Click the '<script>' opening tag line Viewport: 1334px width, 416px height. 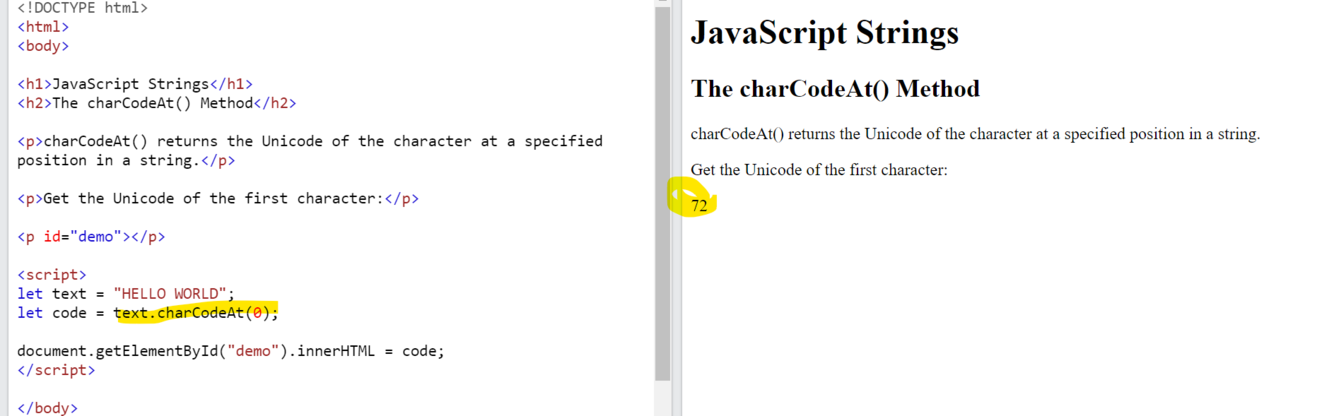52,274
